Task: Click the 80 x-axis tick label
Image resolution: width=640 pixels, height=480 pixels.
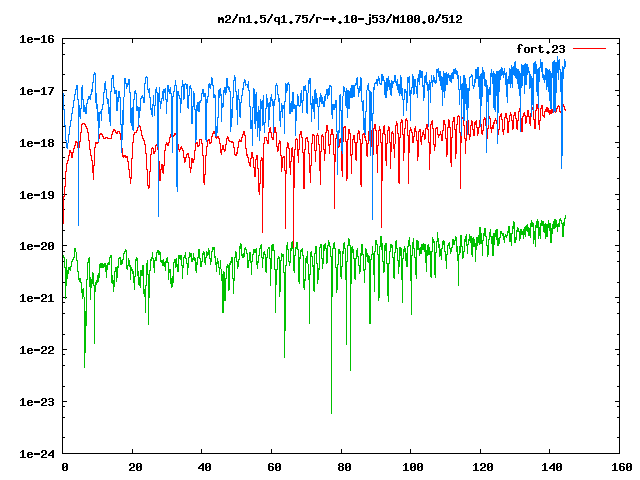Action: point(344,467)
